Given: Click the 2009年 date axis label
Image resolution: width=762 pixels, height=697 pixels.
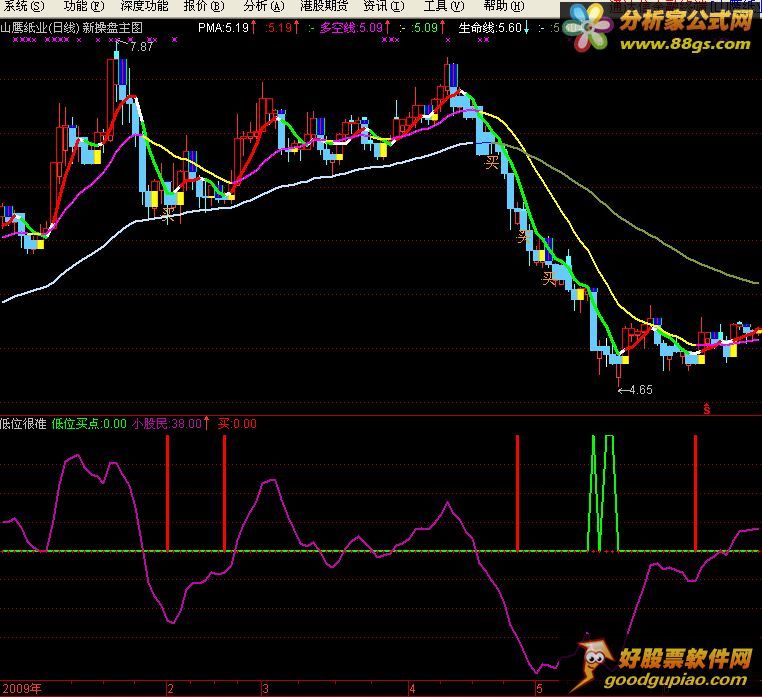Looking at the screenshot, I should pyautogui.click(x=22, y=689).
